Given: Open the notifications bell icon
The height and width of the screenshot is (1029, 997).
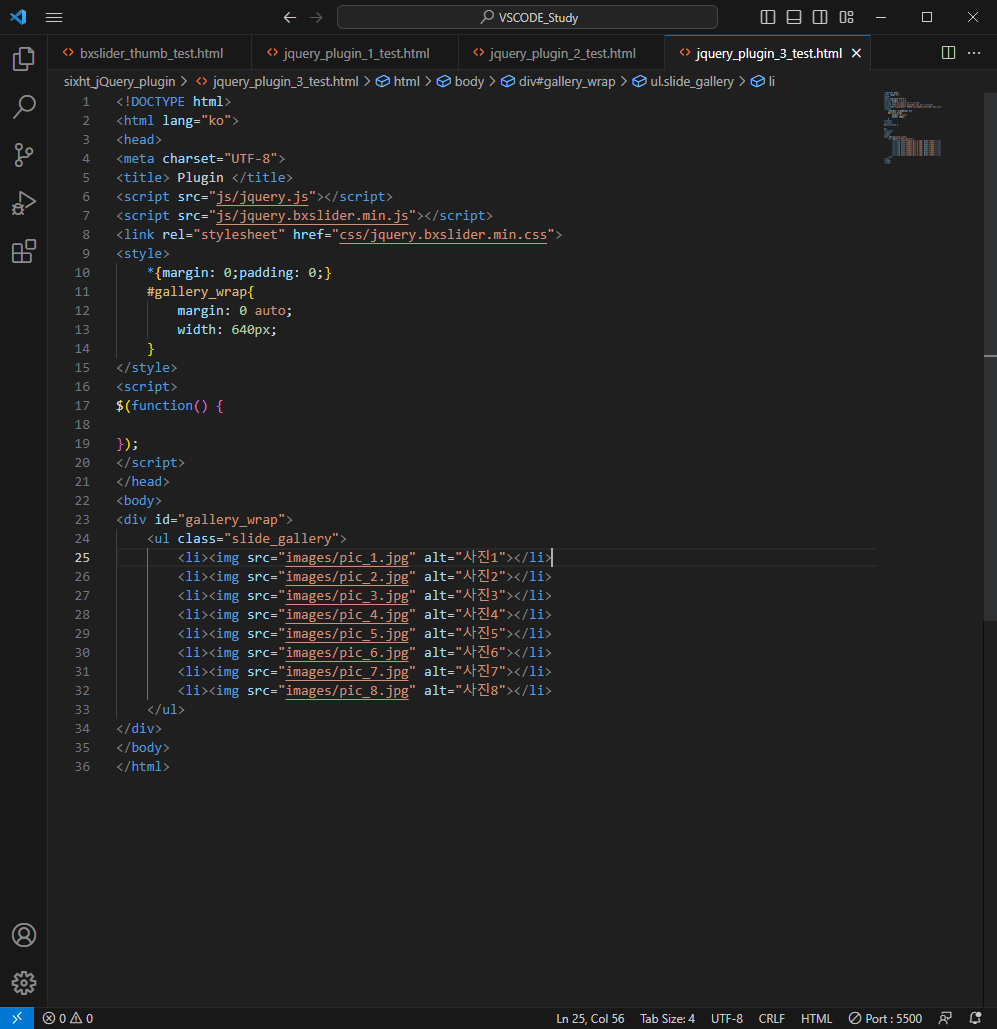Looking at the screenshot, I should coord(975,1018).
